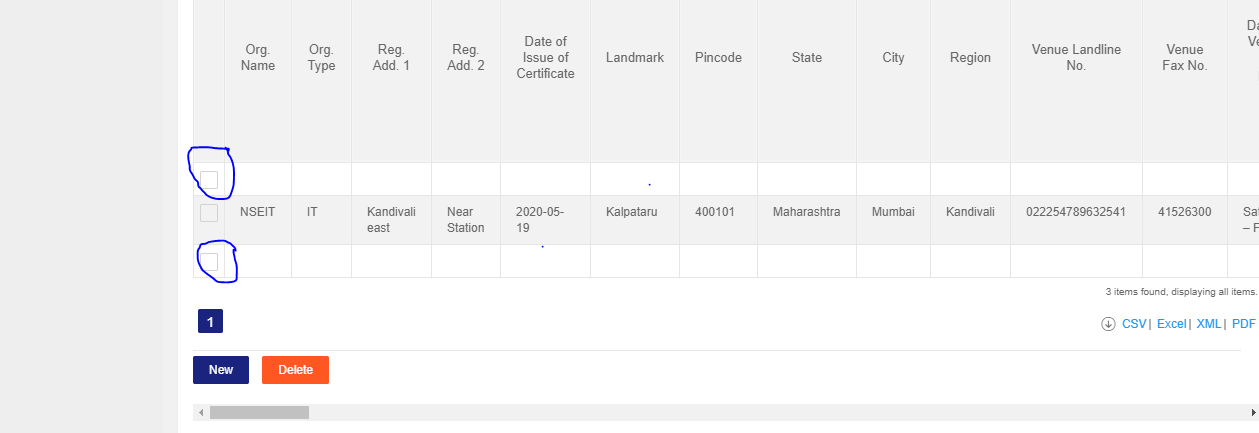1259x433 pixels.
Task: Select the State column header
Action: [x=806, y=58]
